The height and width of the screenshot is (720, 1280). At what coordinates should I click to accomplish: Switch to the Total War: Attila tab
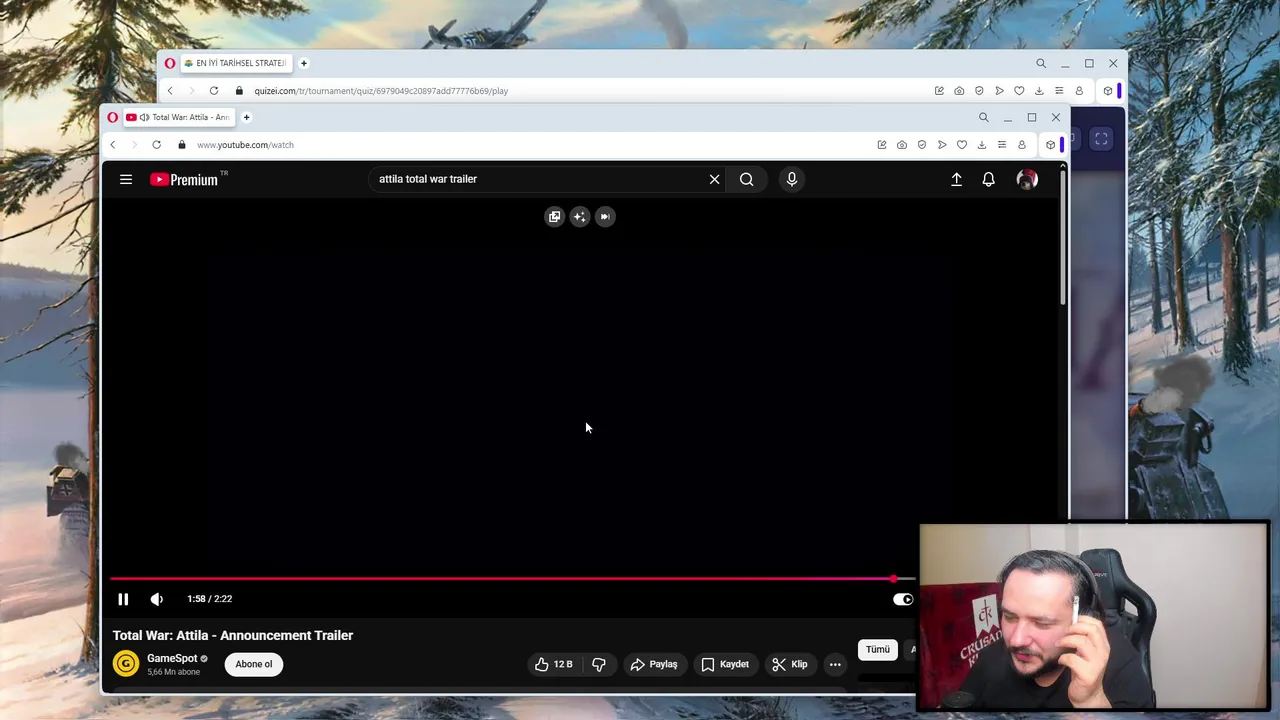(x=180, y=117)
